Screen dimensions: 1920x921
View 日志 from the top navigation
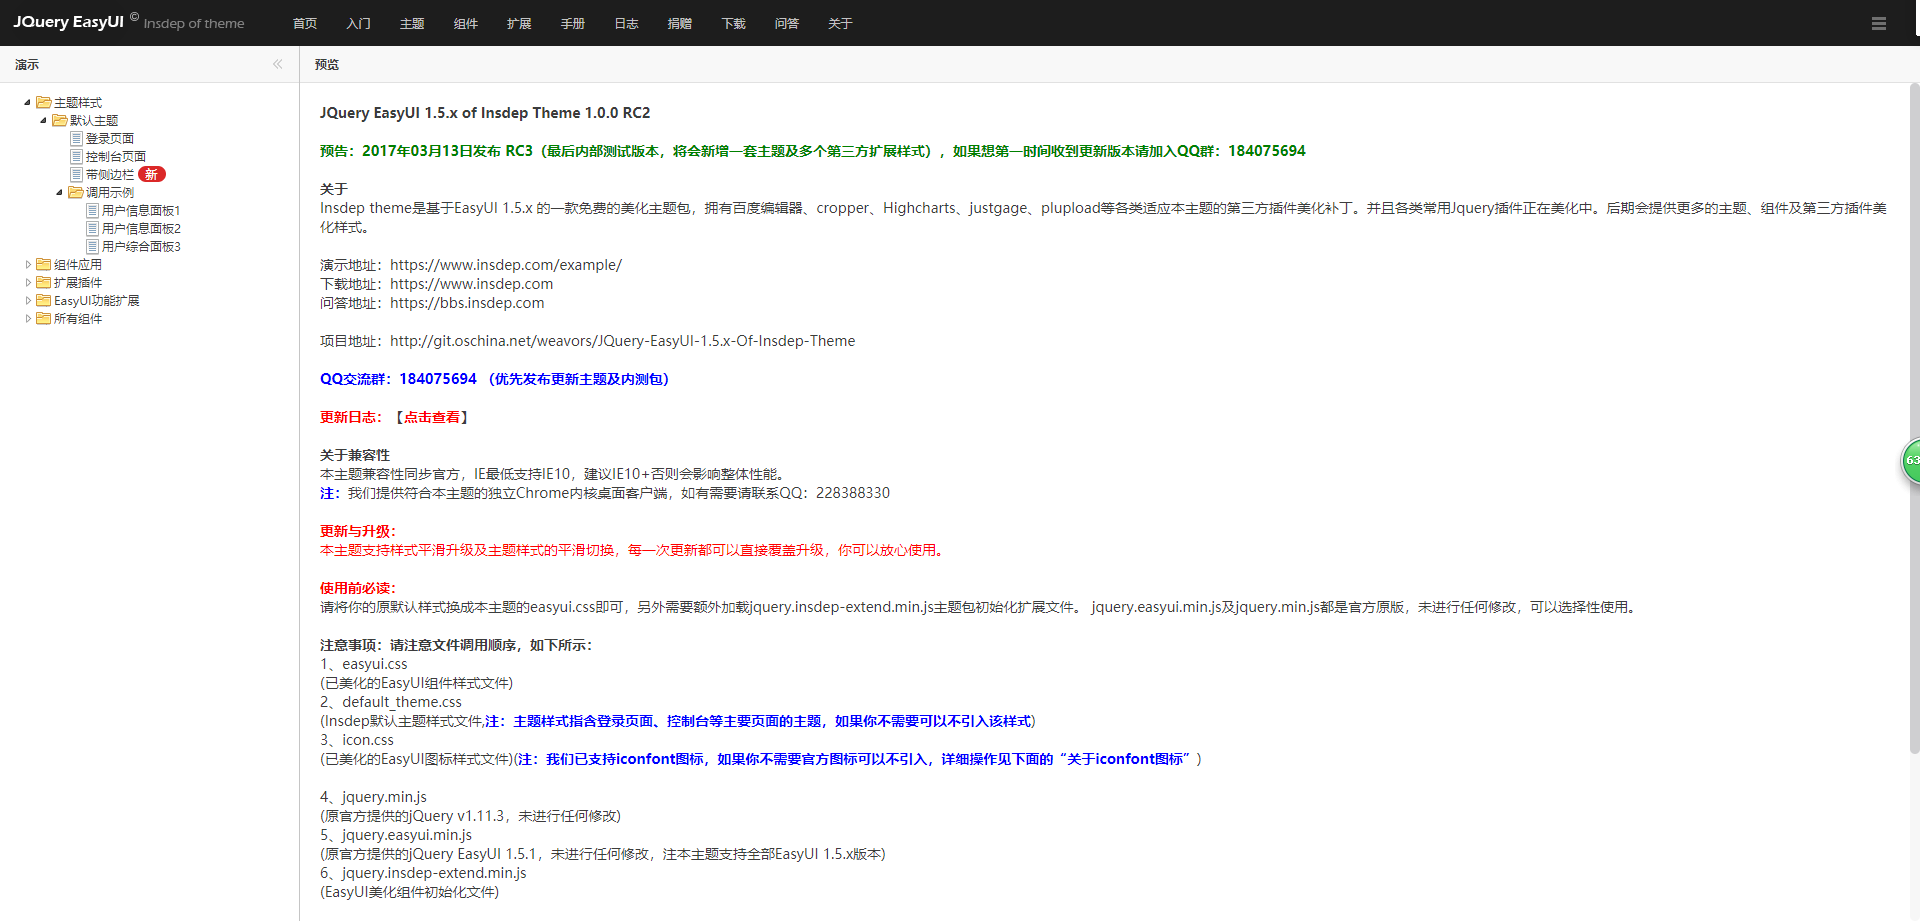tap(626, 23)
